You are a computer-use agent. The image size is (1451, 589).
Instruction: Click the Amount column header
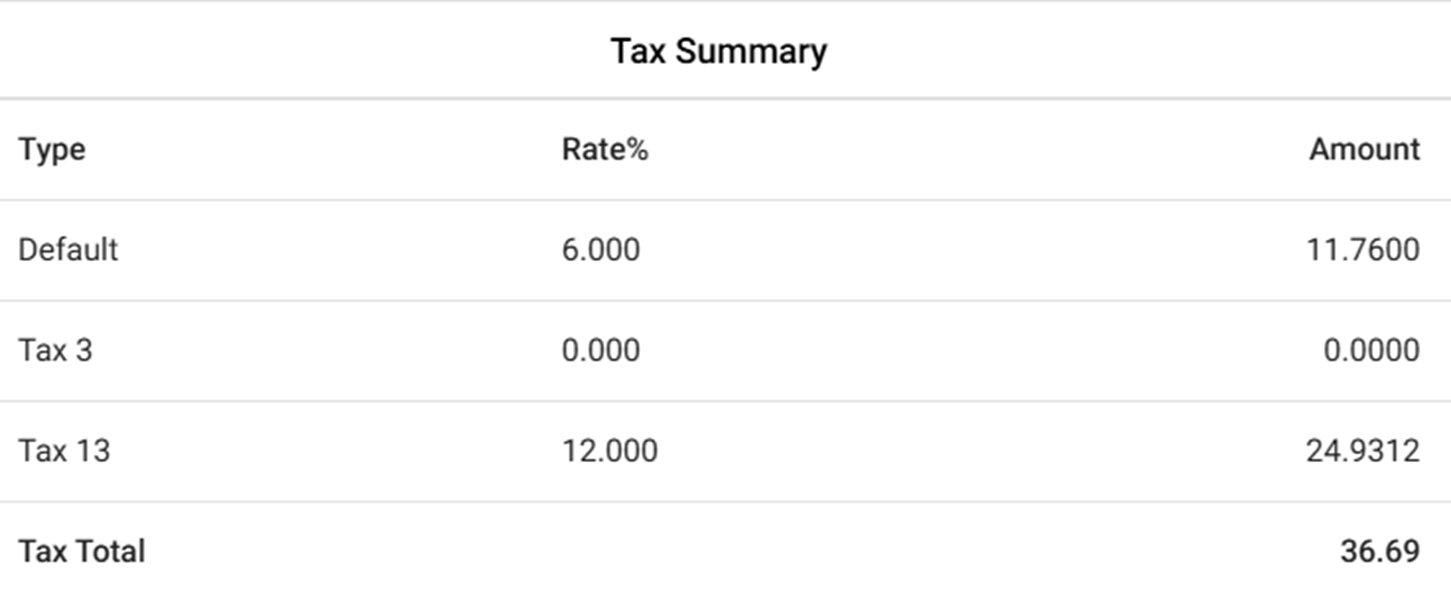click(1364, 150)
